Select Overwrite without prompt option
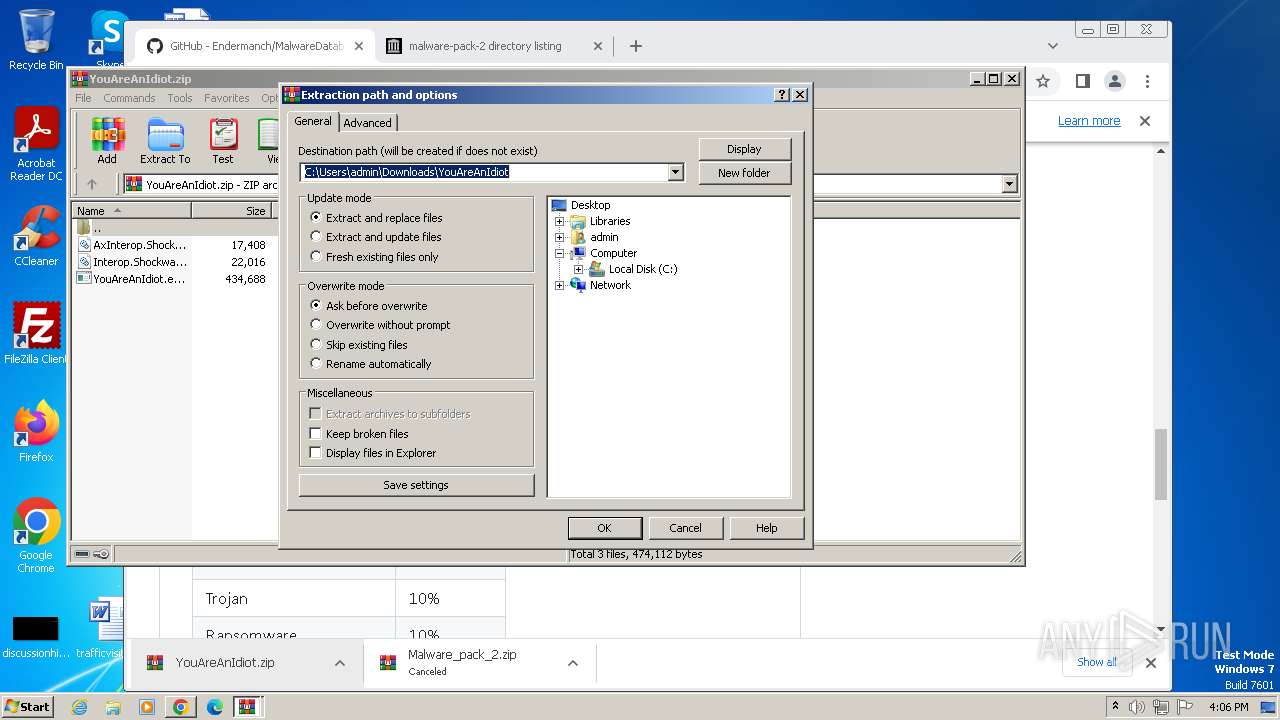Image resolution: width=1280 pixels, height=720 pixels. click(x=381, y=325)
